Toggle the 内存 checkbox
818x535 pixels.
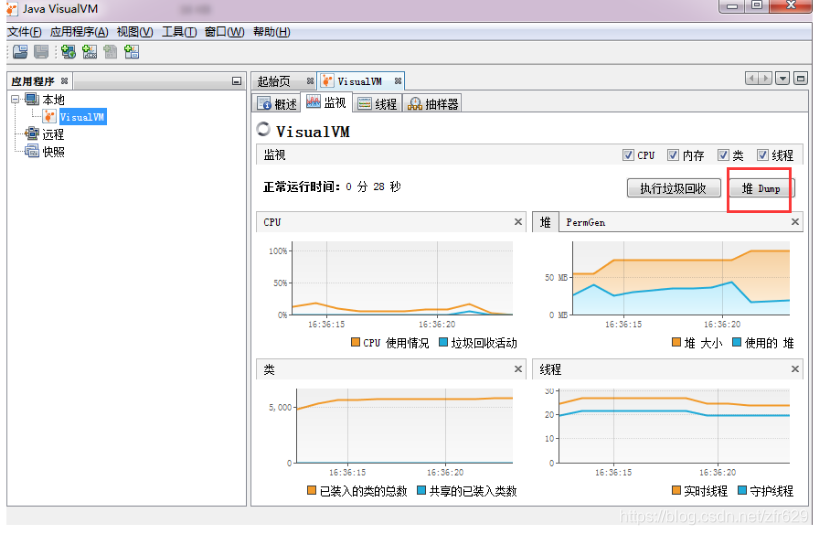coord(673,155)
